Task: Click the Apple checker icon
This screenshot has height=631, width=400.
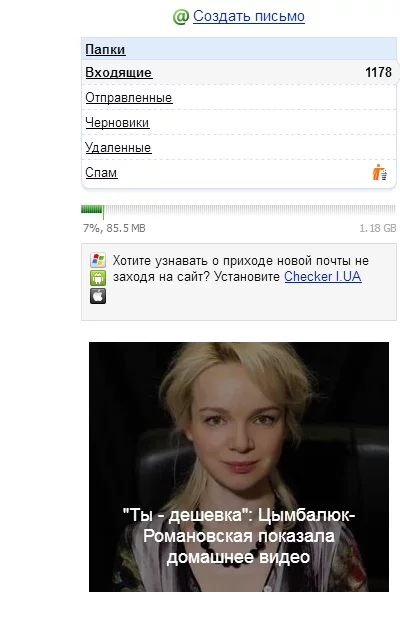Action: tap(98, 296)
